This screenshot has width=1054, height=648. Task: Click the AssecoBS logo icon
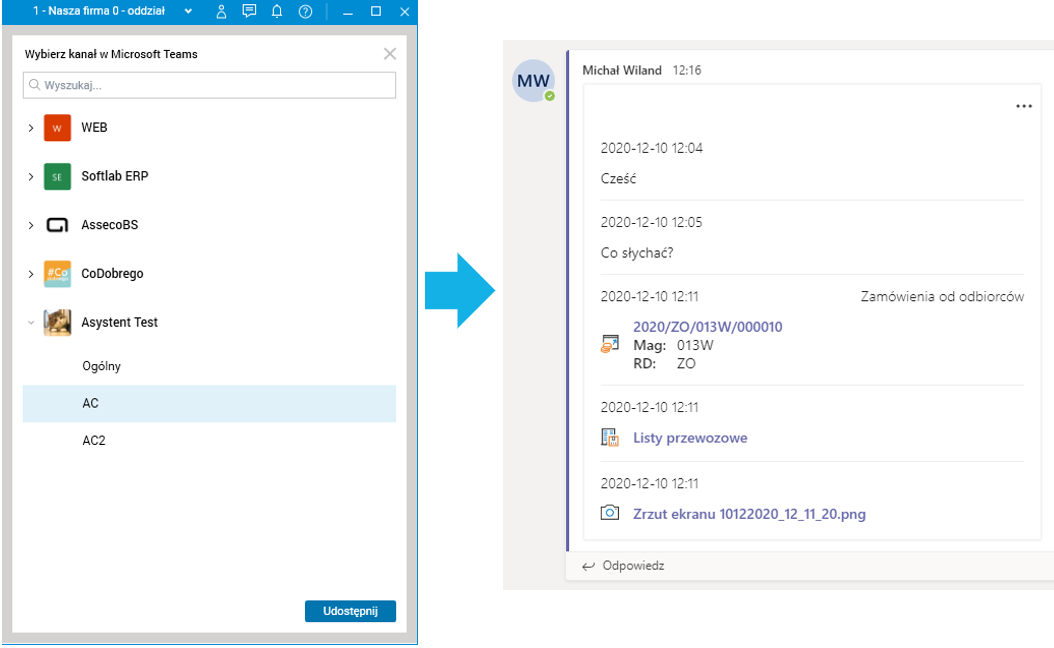coord(57,225)
